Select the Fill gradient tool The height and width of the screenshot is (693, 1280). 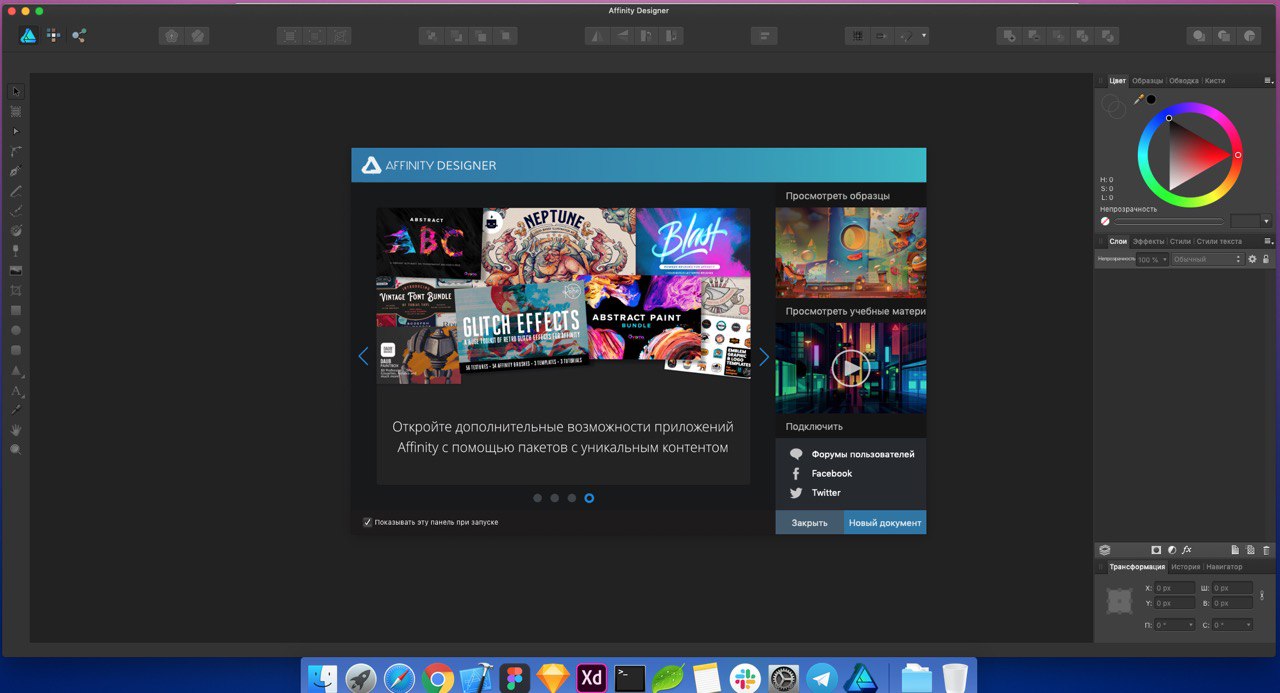[x=16, y=231]
